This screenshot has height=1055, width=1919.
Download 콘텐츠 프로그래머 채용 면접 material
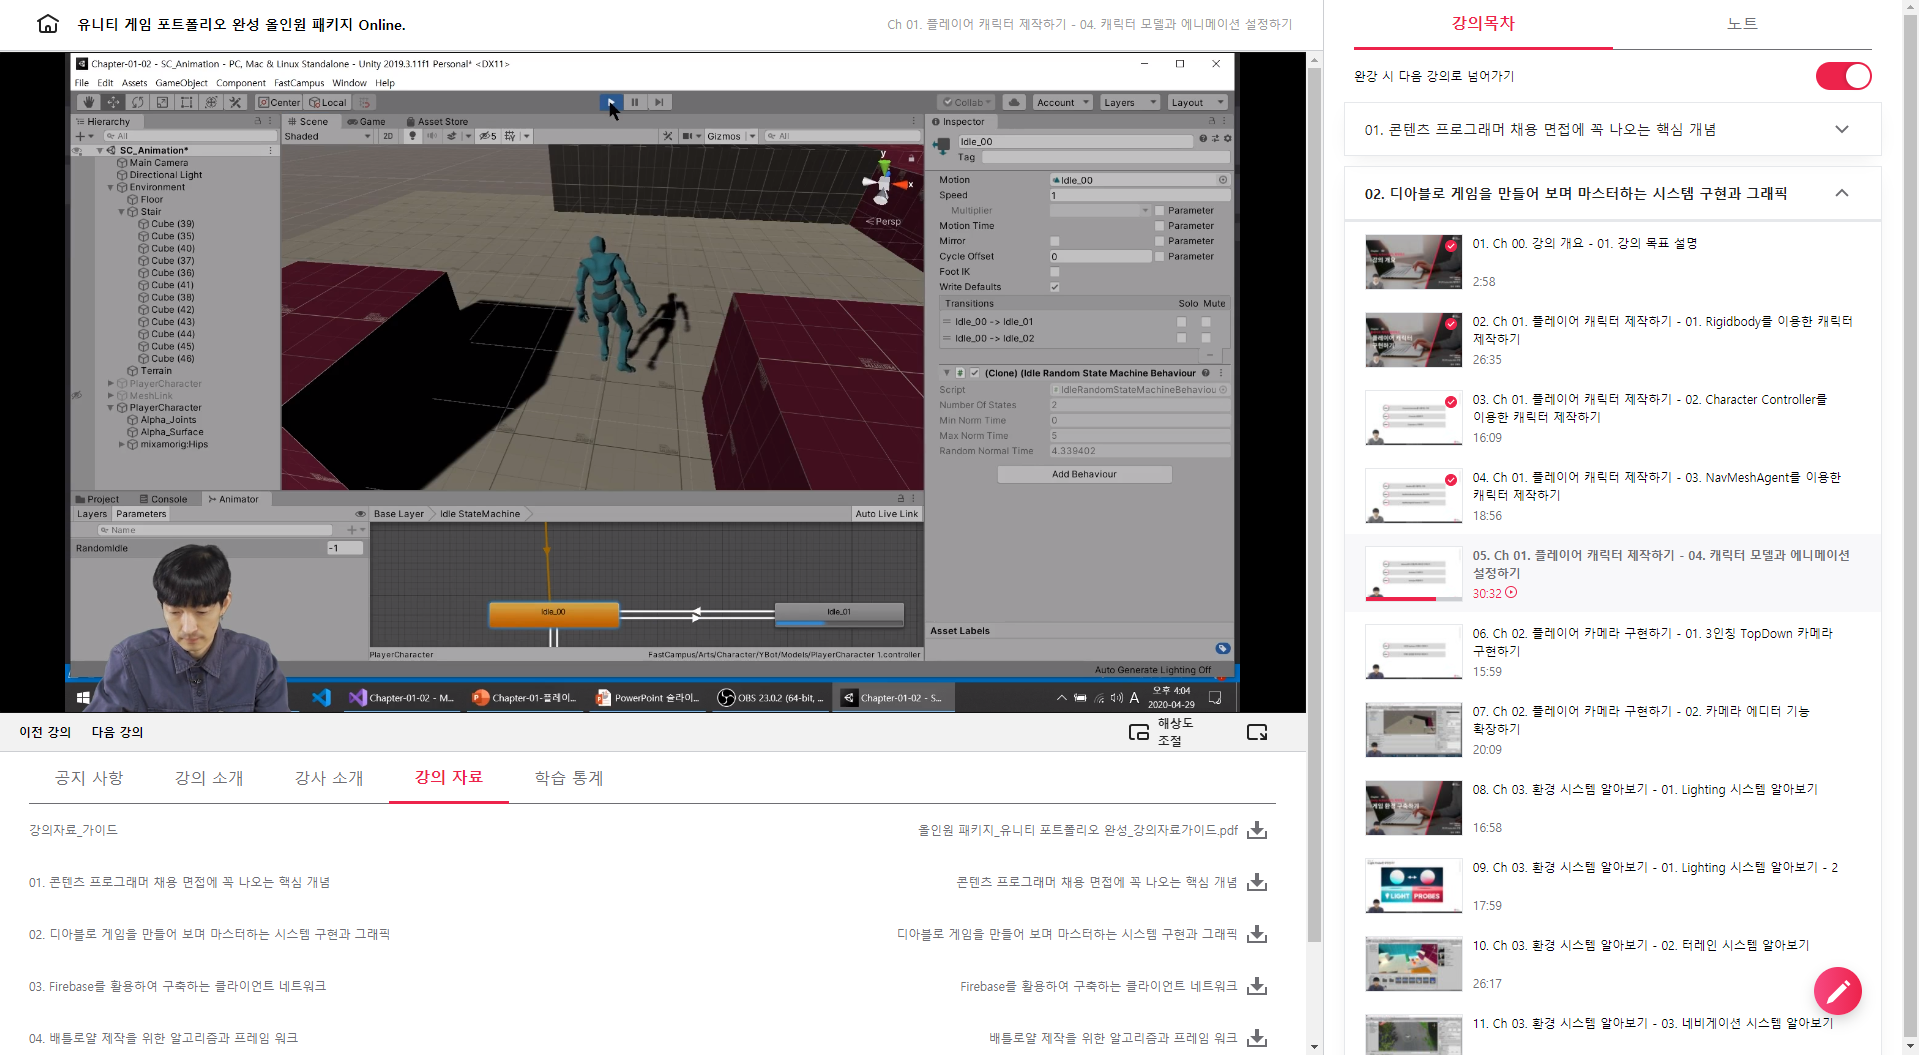coord(1257,882)
